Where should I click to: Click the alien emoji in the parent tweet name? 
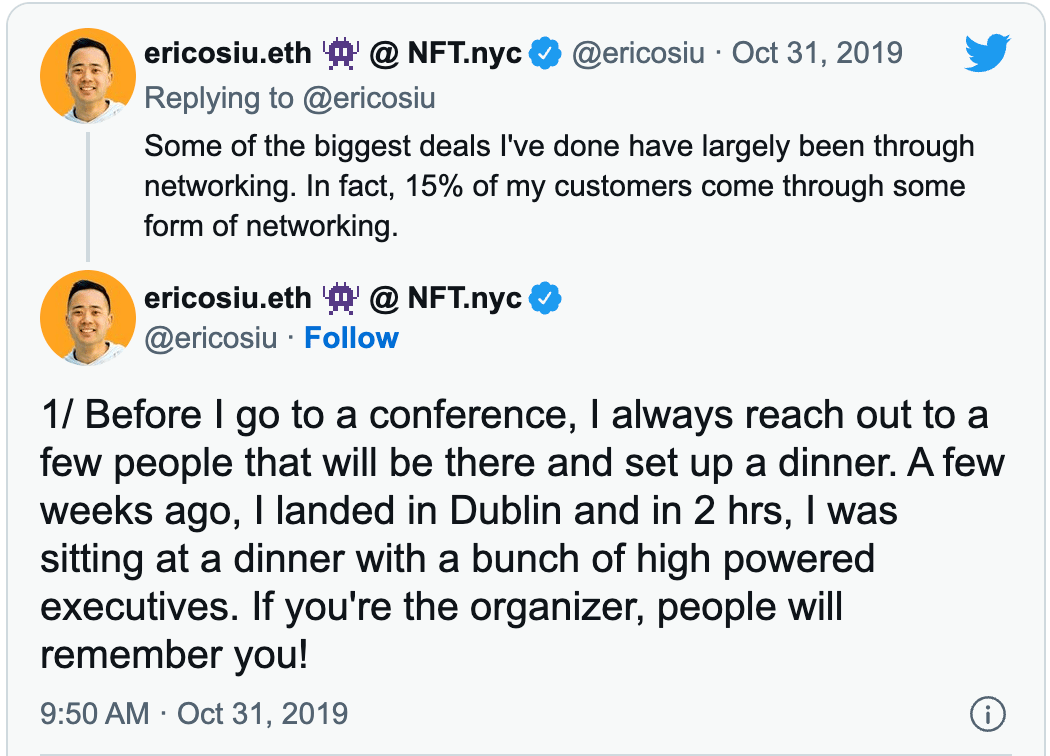coord(342,53)
